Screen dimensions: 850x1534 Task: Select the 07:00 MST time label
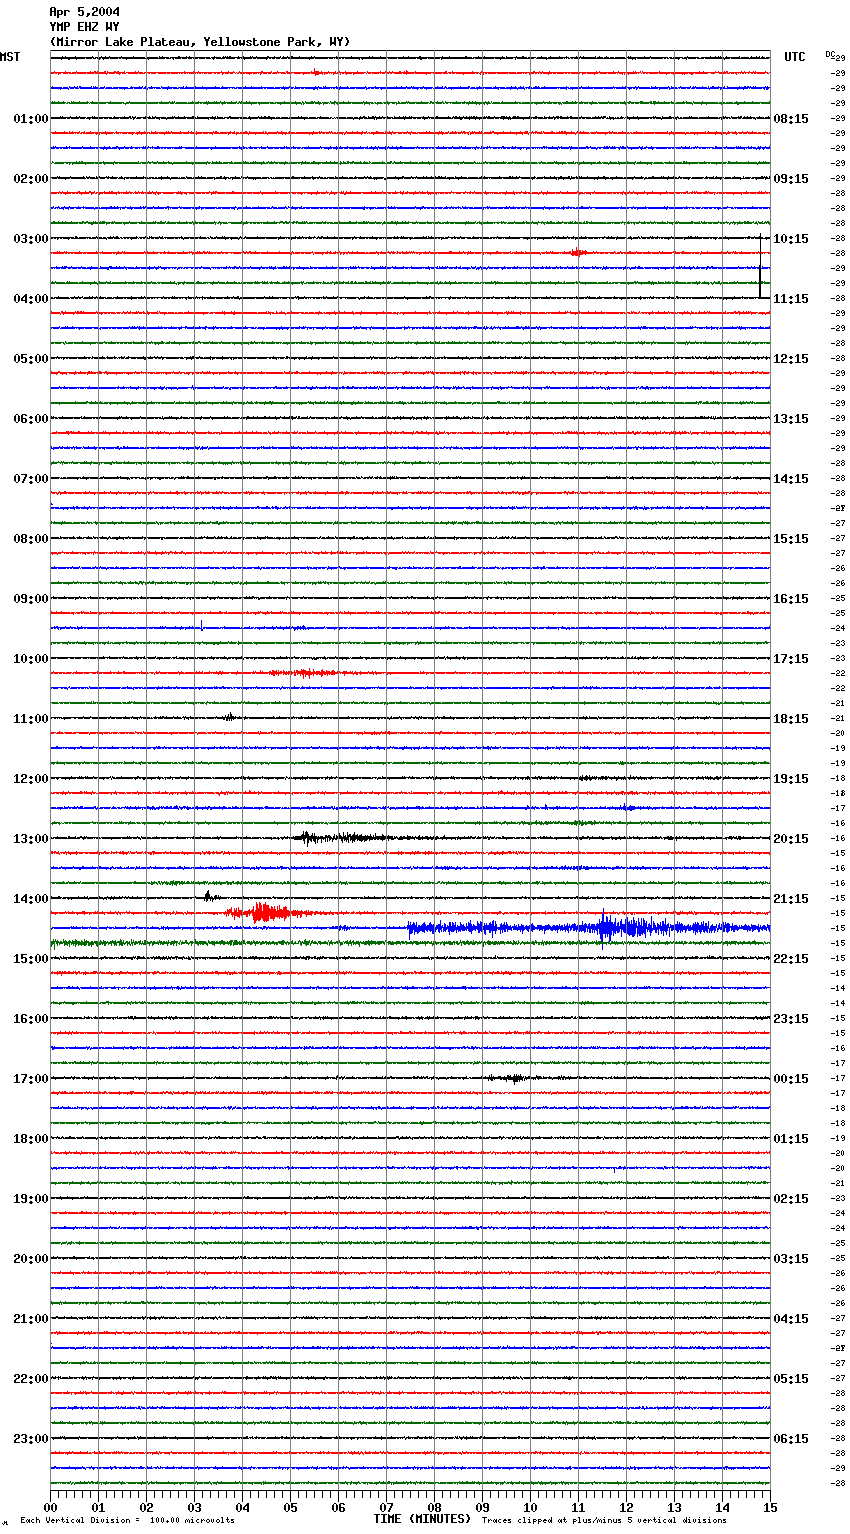click(x=31, y=479)
